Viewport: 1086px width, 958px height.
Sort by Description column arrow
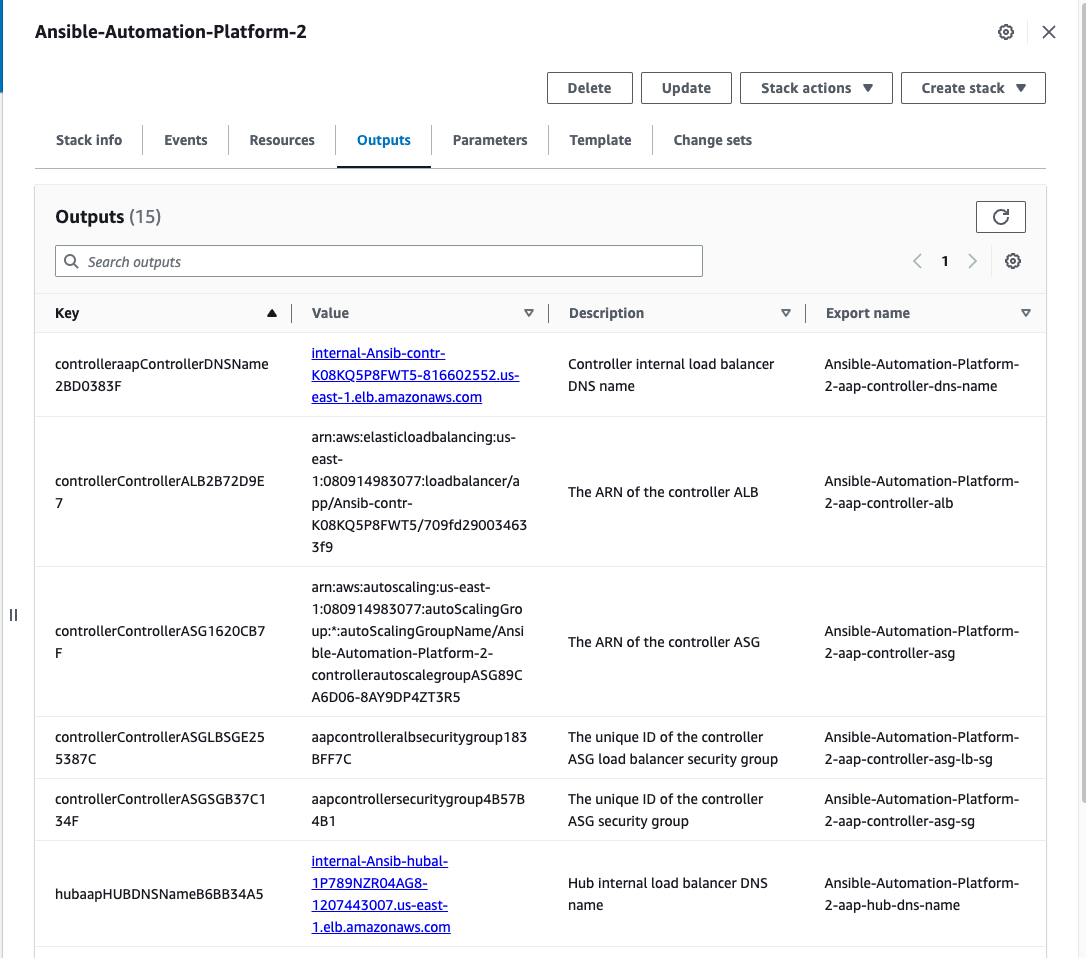(786, 313)
